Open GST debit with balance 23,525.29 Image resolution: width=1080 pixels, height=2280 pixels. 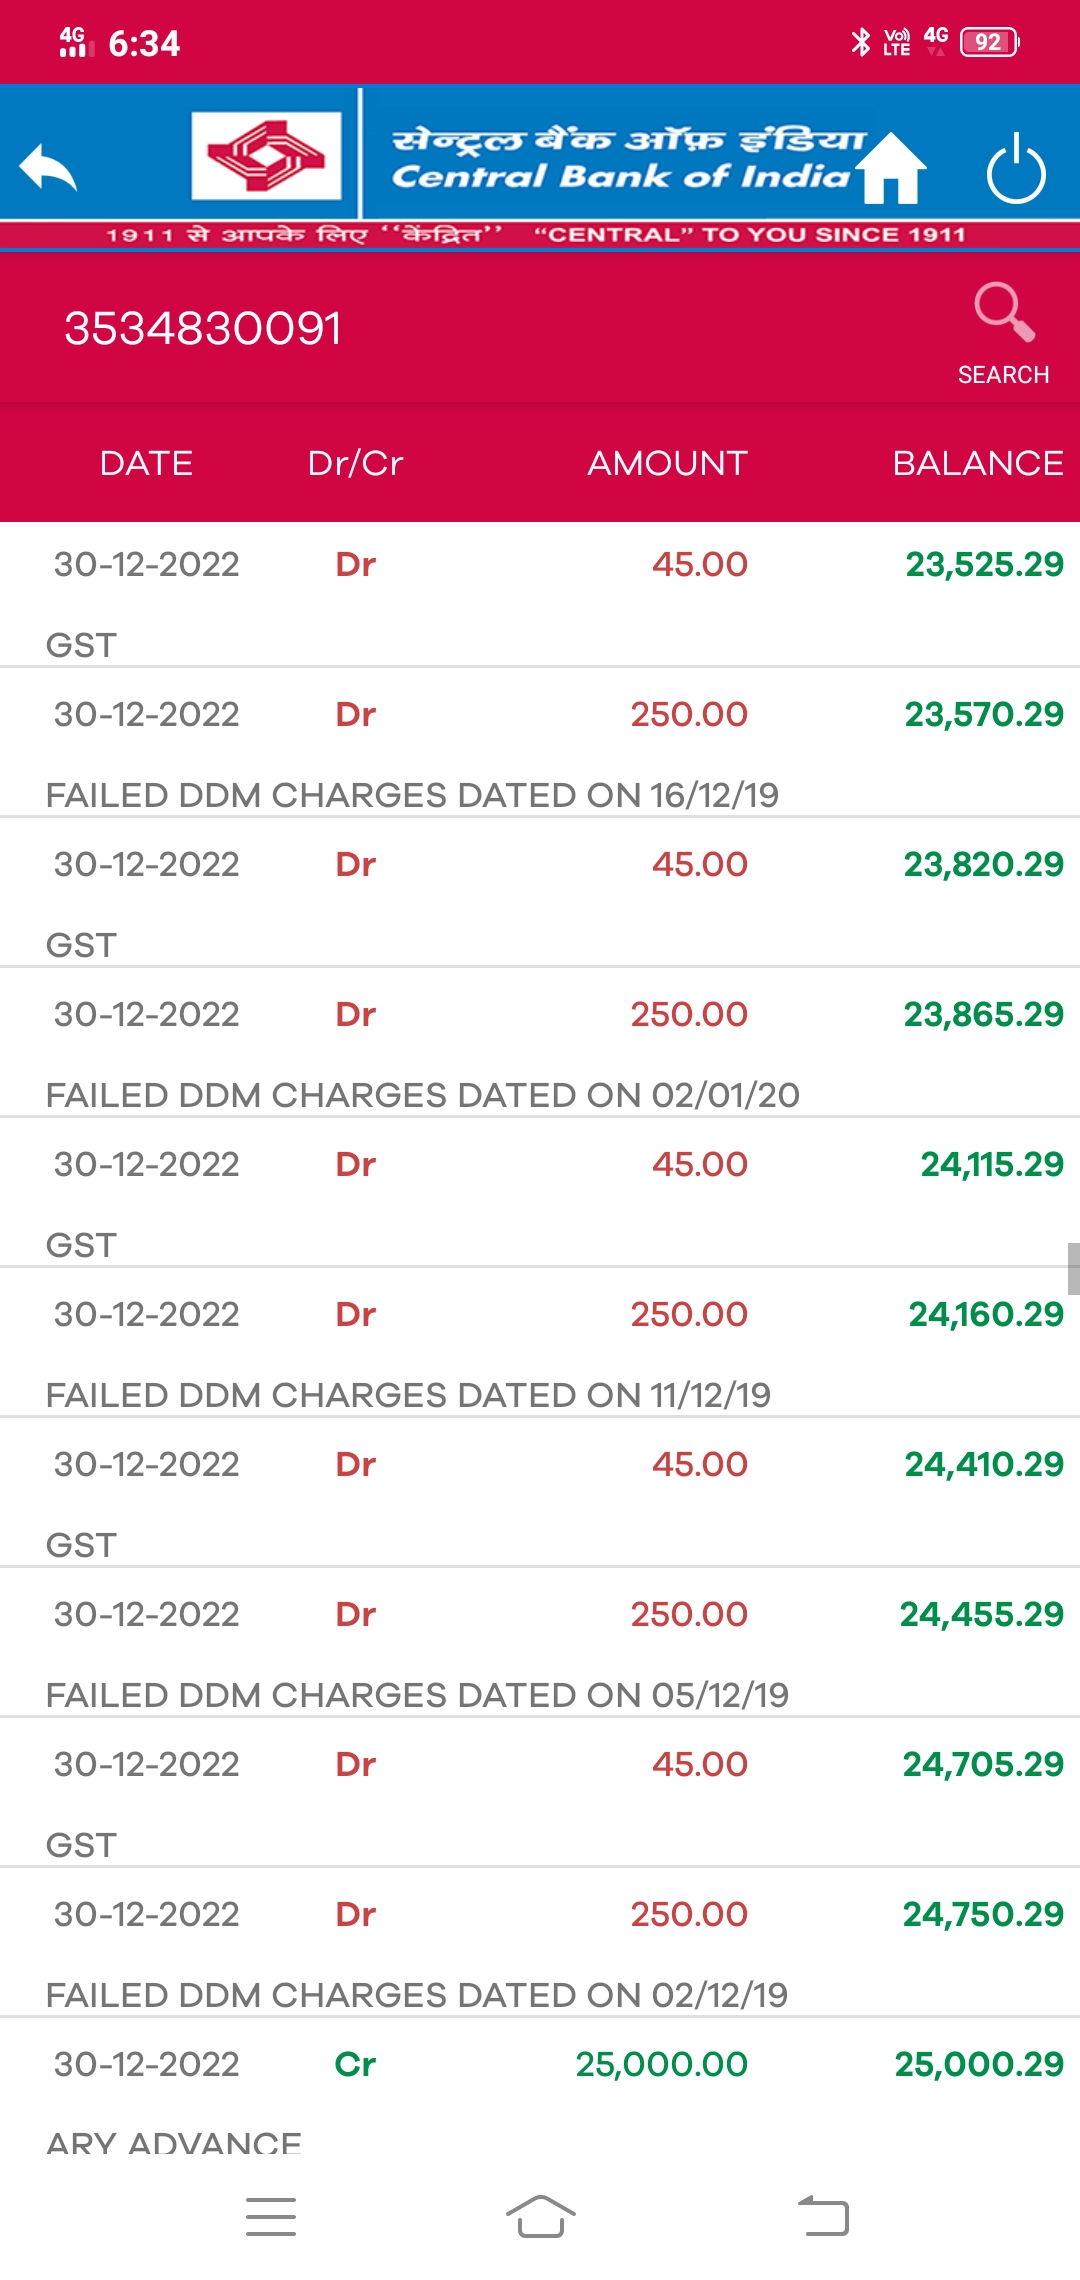(x=540, y=595)
